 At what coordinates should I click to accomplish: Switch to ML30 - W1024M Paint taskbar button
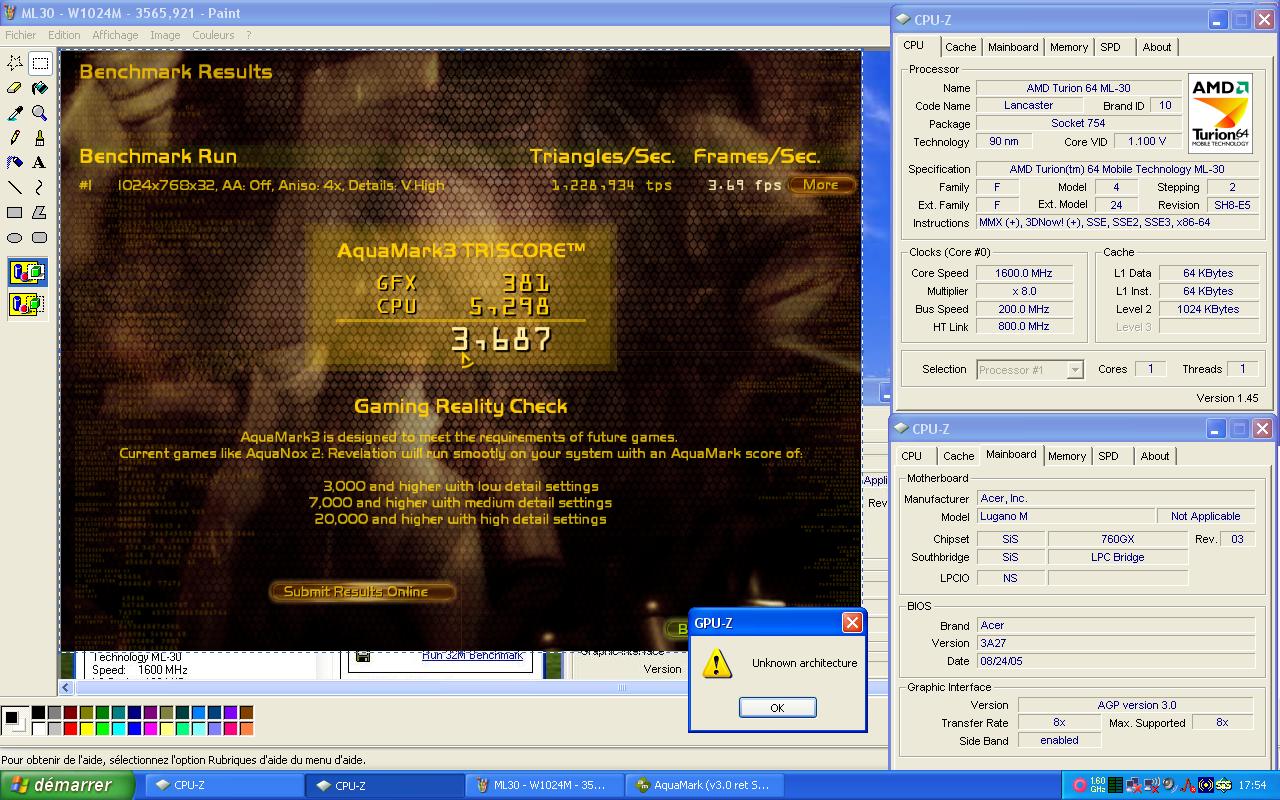point(545,785)
